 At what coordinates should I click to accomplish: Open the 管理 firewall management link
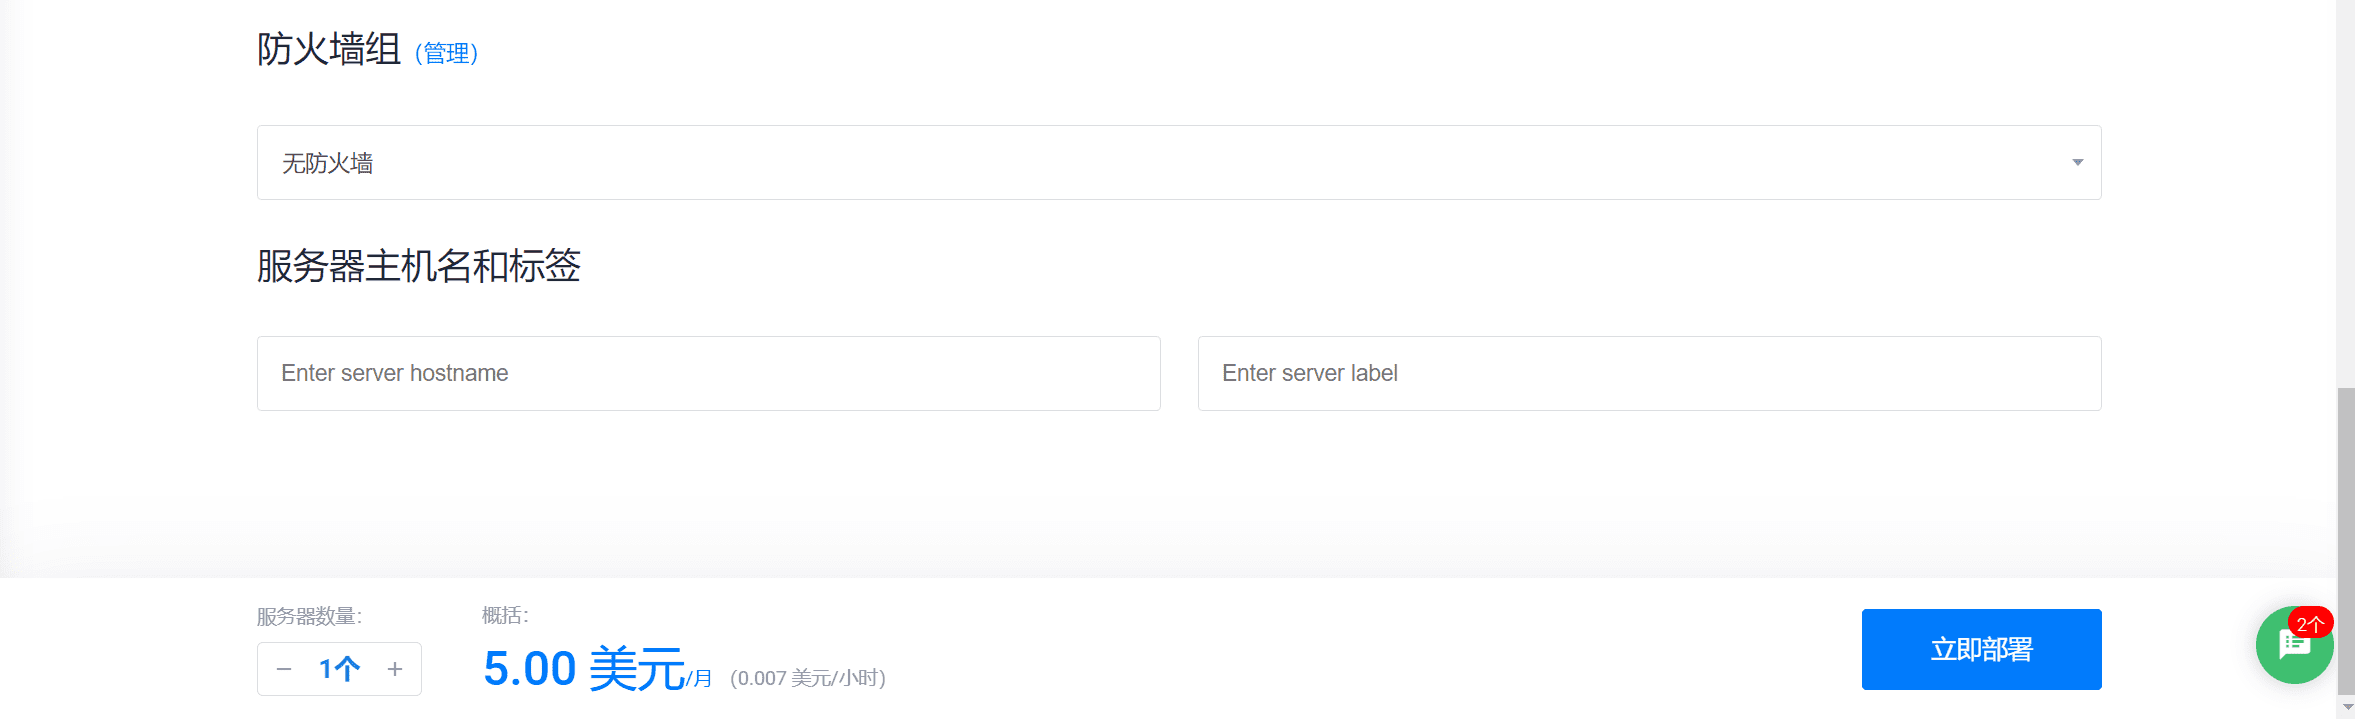point(447,53)
